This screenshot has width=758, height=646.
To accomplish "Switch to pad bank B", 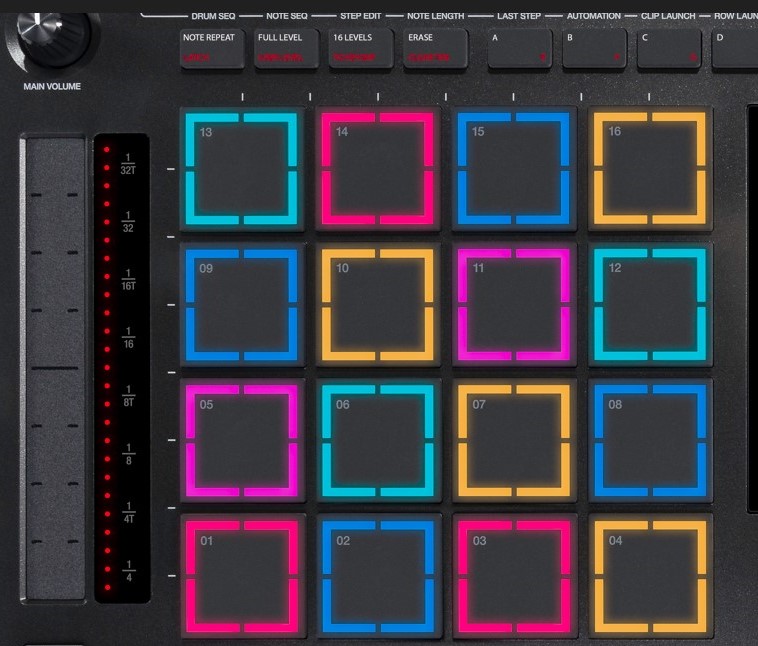I will click(x=595, y=47).
